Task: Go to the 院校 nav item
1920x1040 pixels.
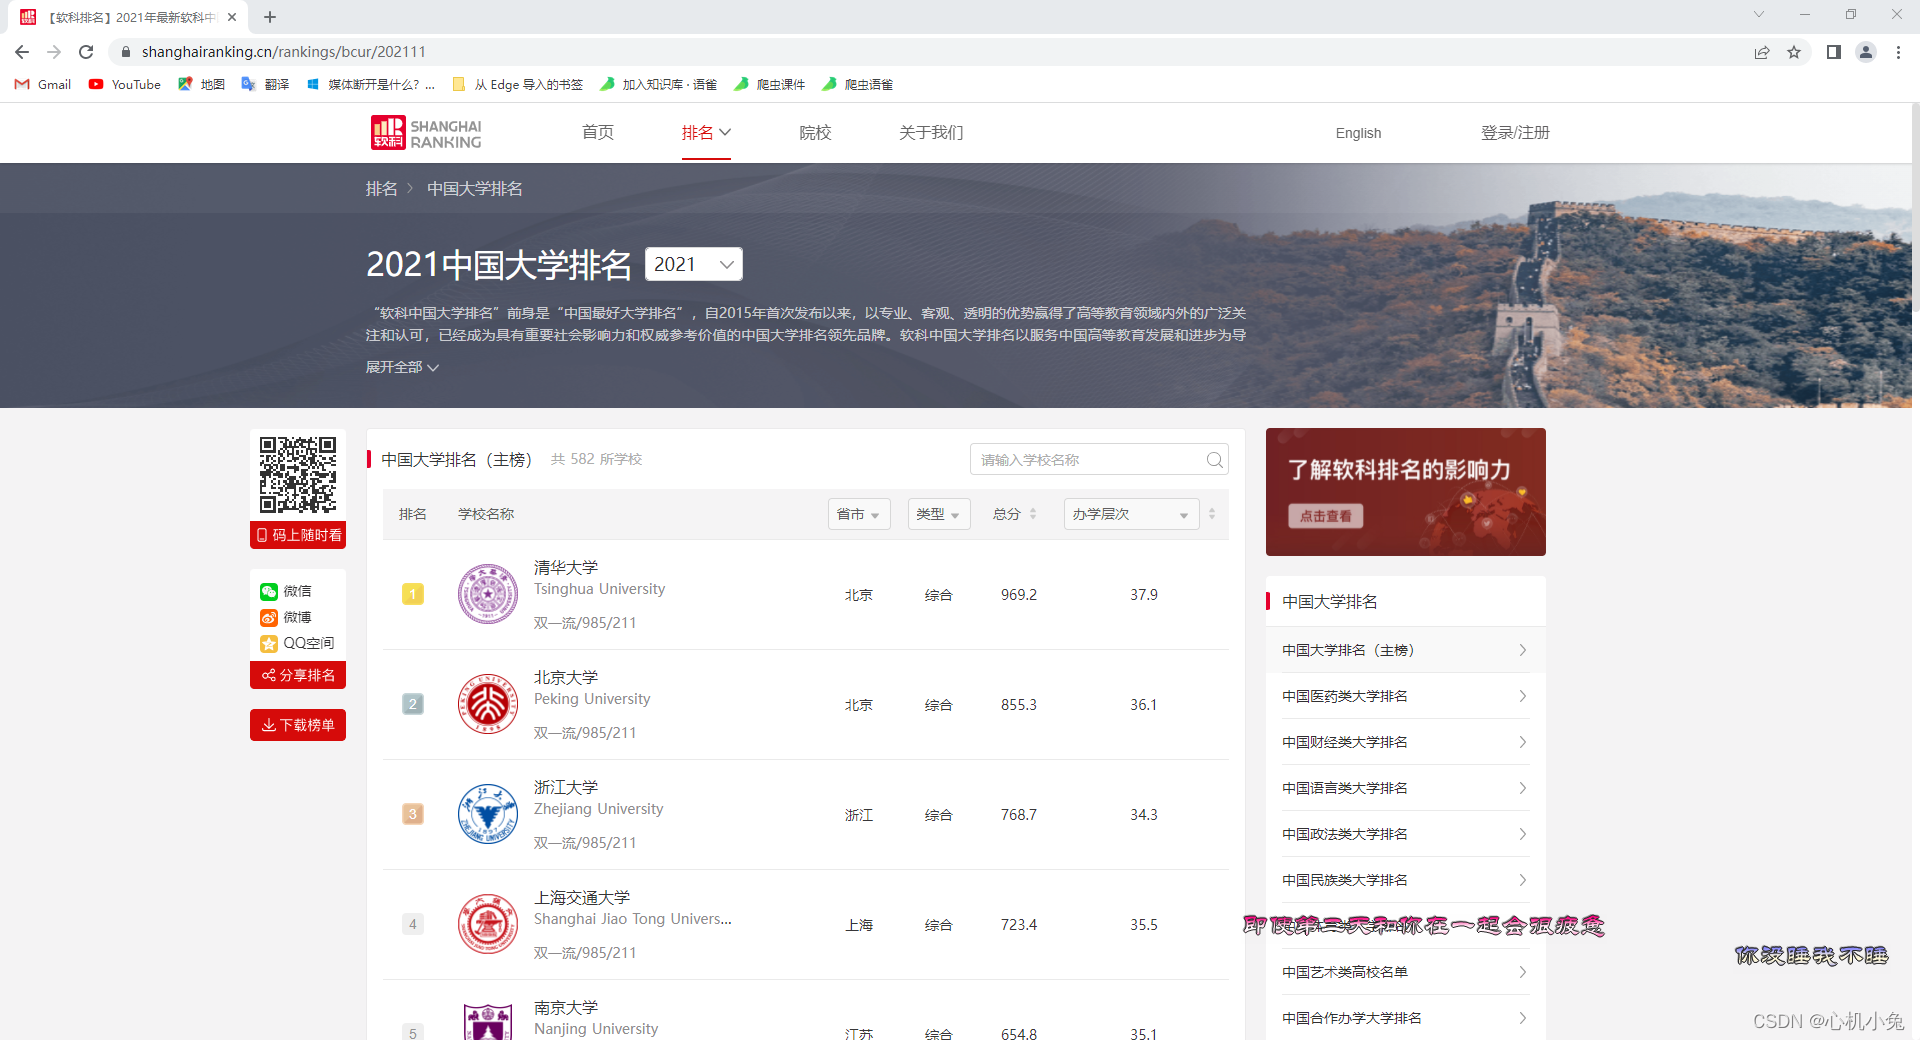Action: point(815,133)
